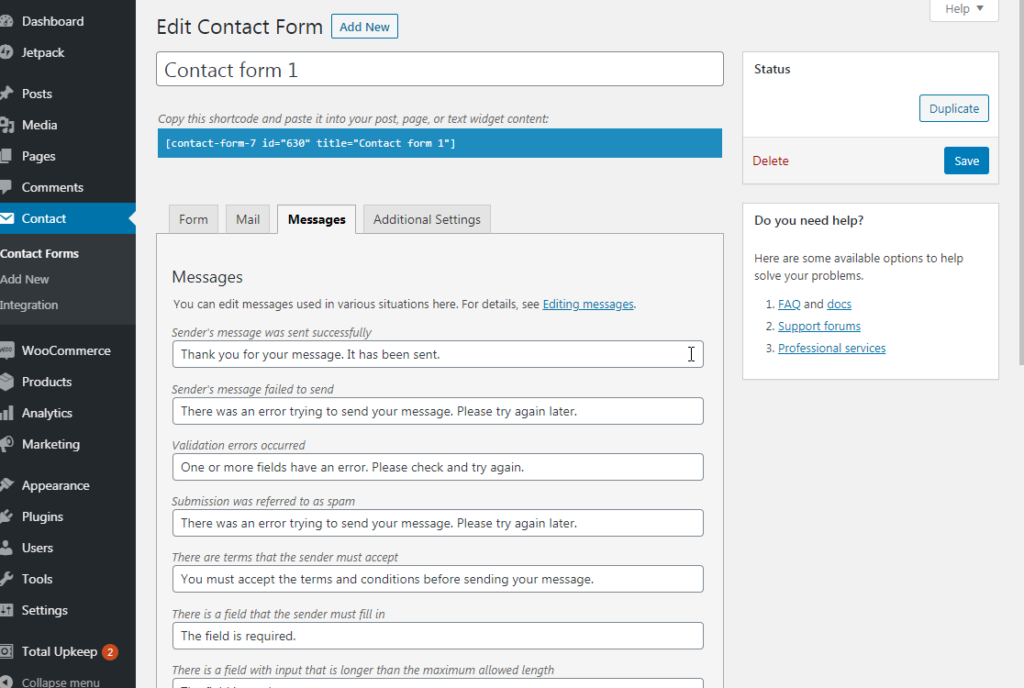Viewport: 1024px width, 688px height.
Task: Expand the Help dropdown panel
Action: point(964,9)
